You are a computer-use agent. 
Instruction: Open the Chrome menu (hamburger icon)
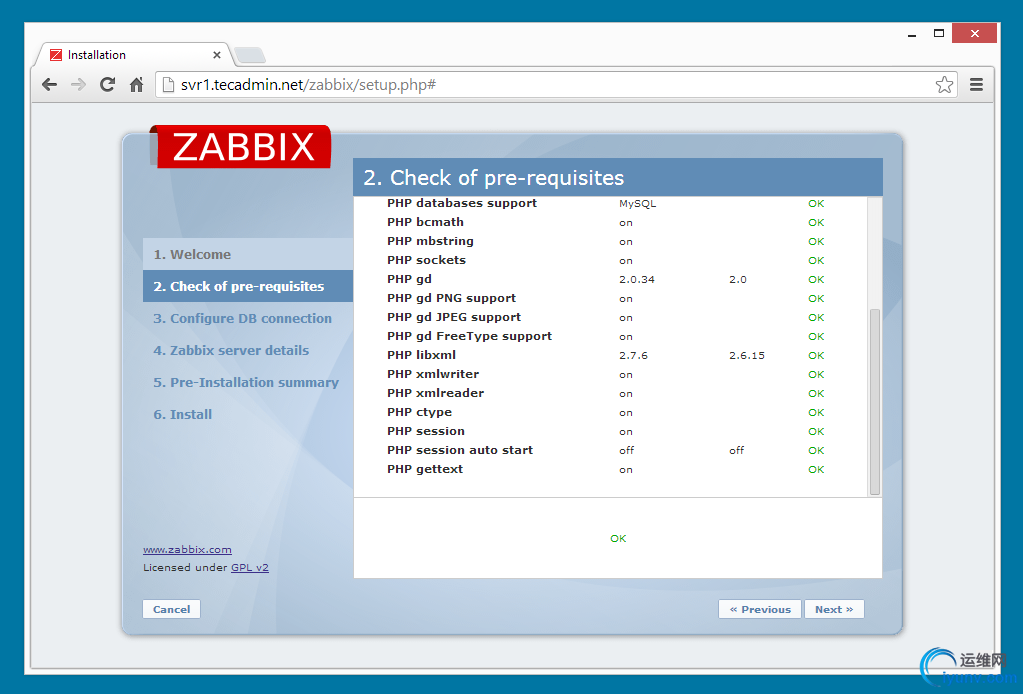(x=976, y=84)
